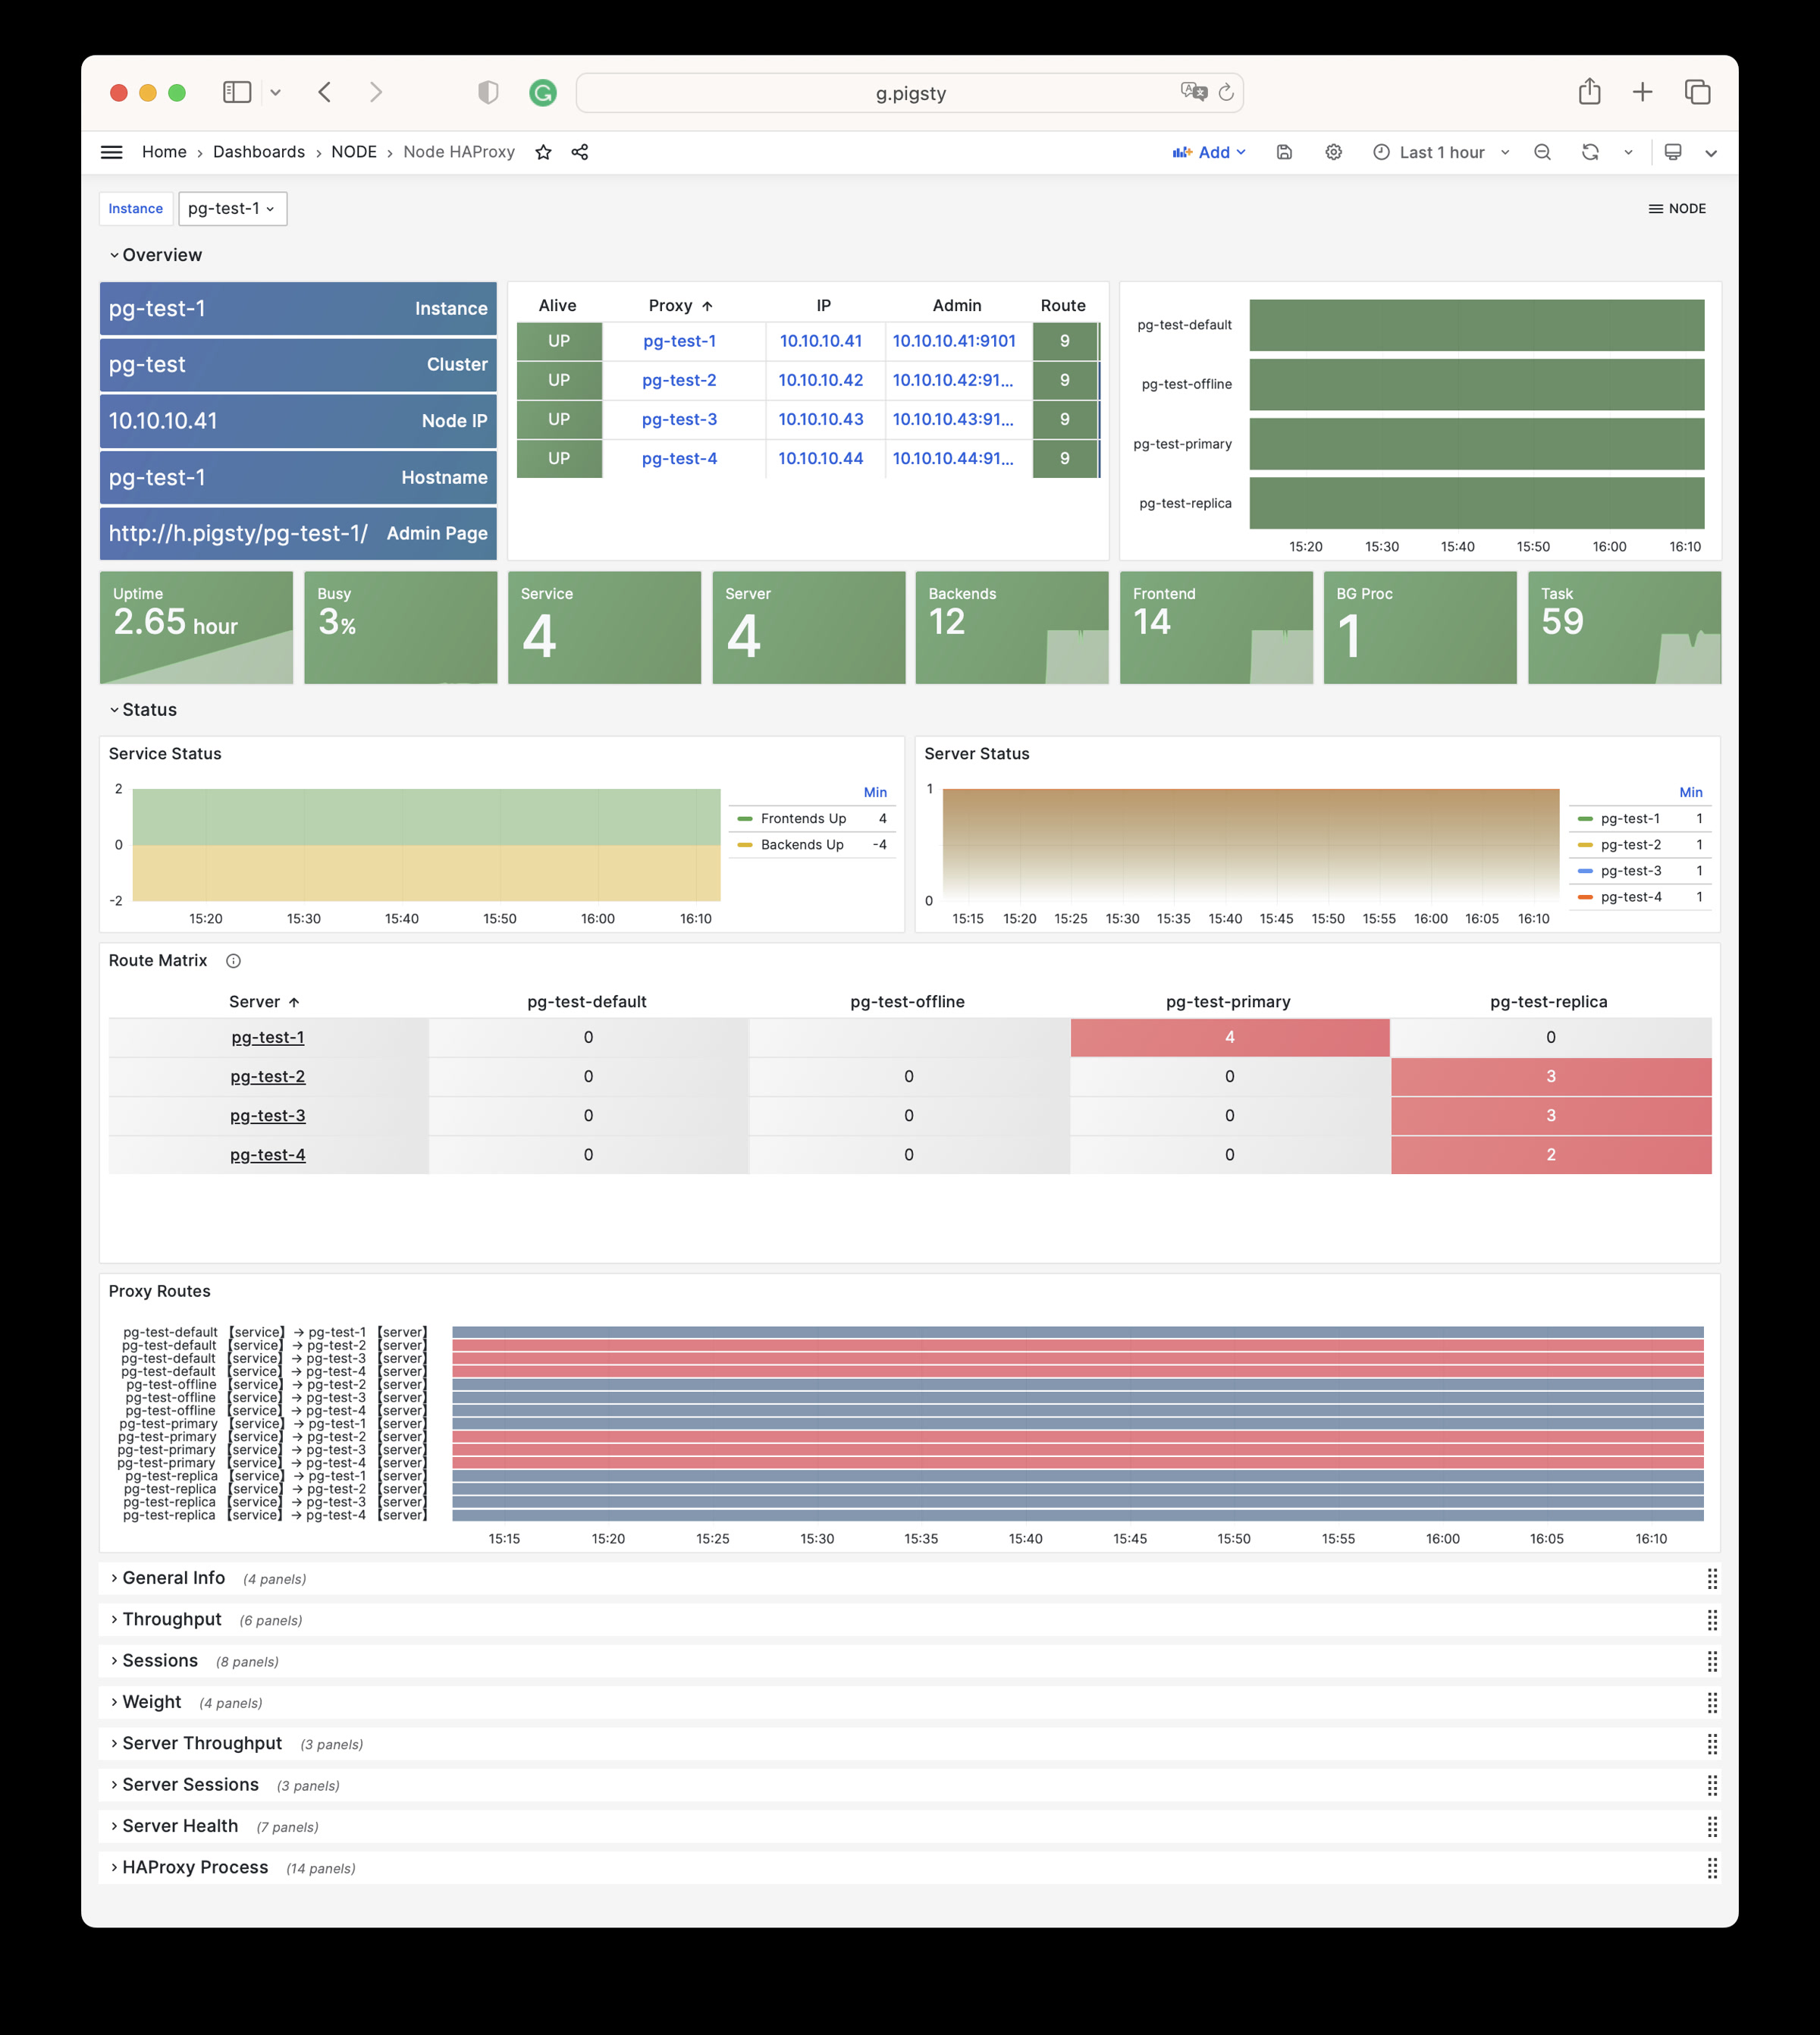Expand the Server Health section
Image resolution: width=1820 pixels, height=2035 pixels.
pyautogui.click(x=180, y=1826)
